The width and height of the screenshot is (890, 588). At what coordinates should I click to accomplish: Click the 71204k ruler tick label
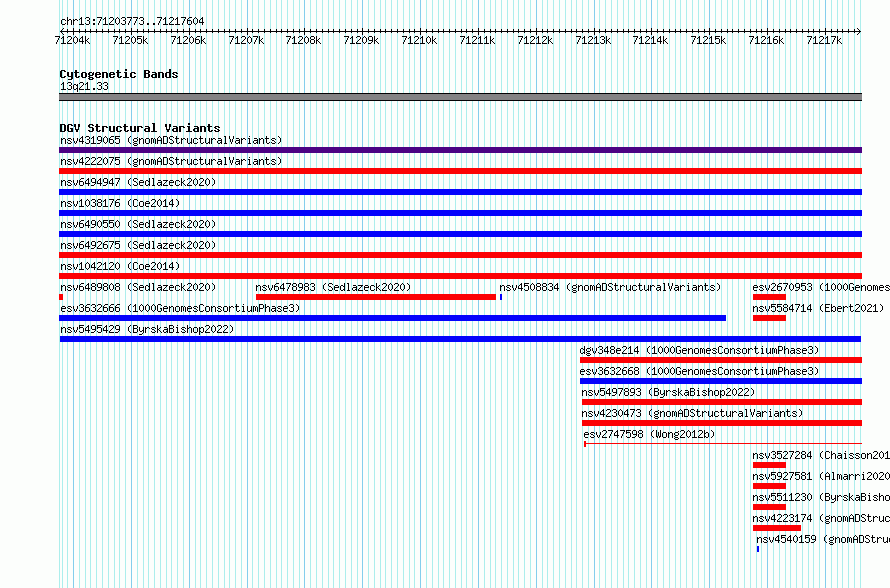tap(72, 40)
